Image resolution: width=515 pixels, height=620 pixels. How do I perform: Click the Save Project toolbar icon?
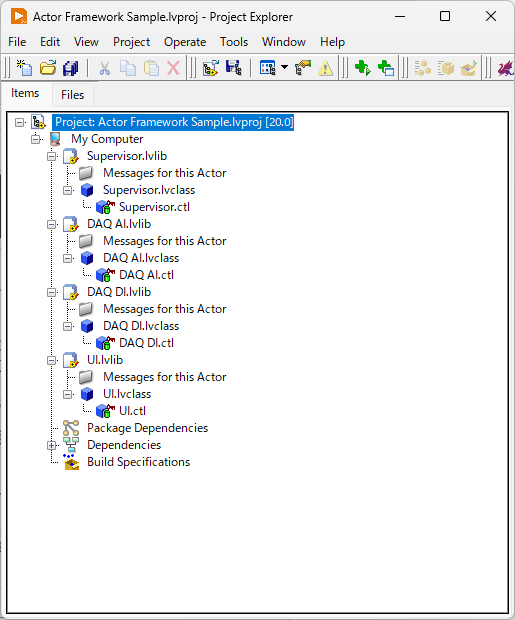[x=233, y=68]
